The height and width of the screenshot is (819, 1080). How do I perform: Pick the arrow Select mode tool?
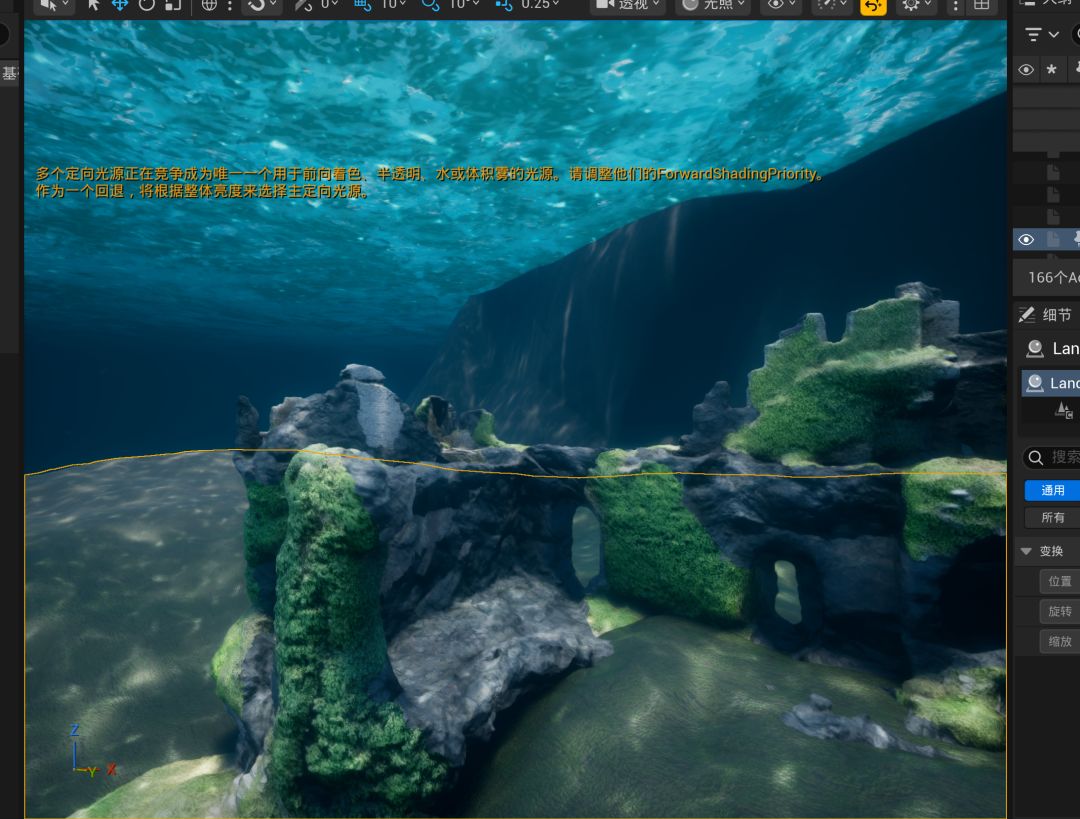pos(94,5)
